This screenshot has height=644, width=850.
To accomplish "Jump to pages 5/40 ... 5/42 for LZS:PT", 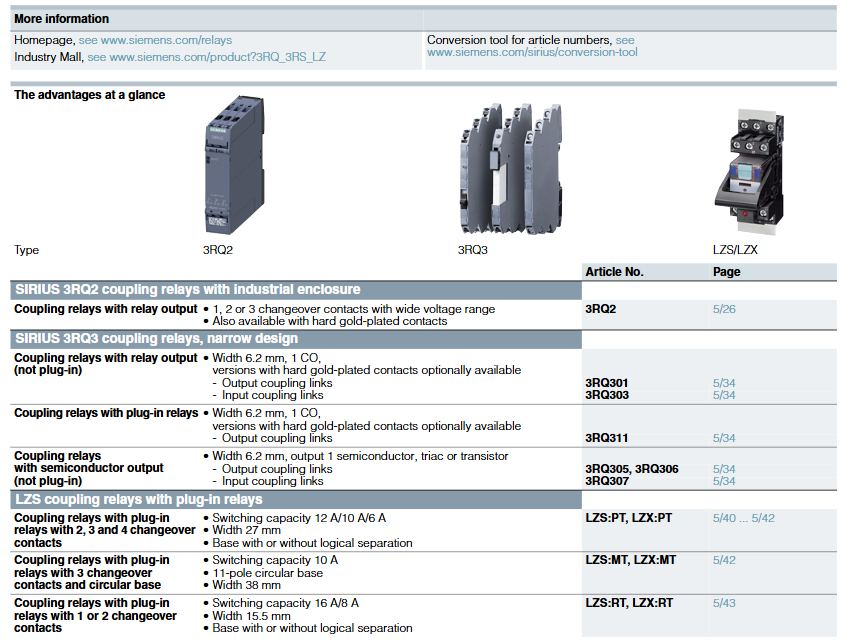I will click(743, 518).
